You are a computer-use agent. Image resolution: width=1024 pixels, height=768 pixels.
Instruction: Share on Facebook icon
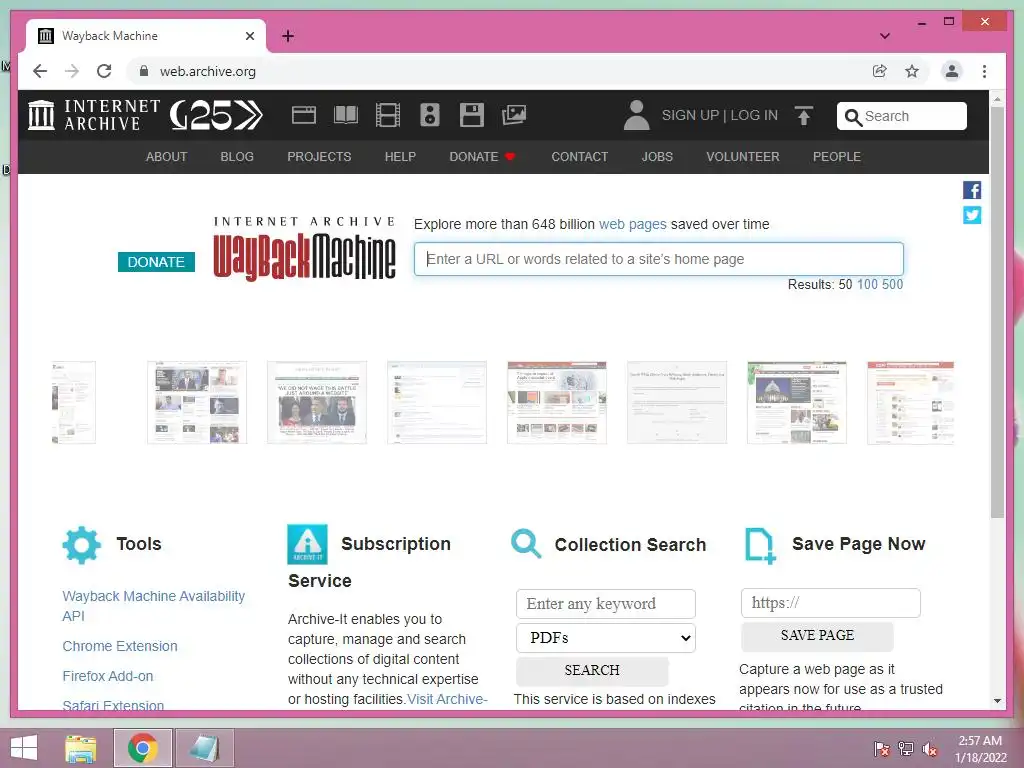972,190
